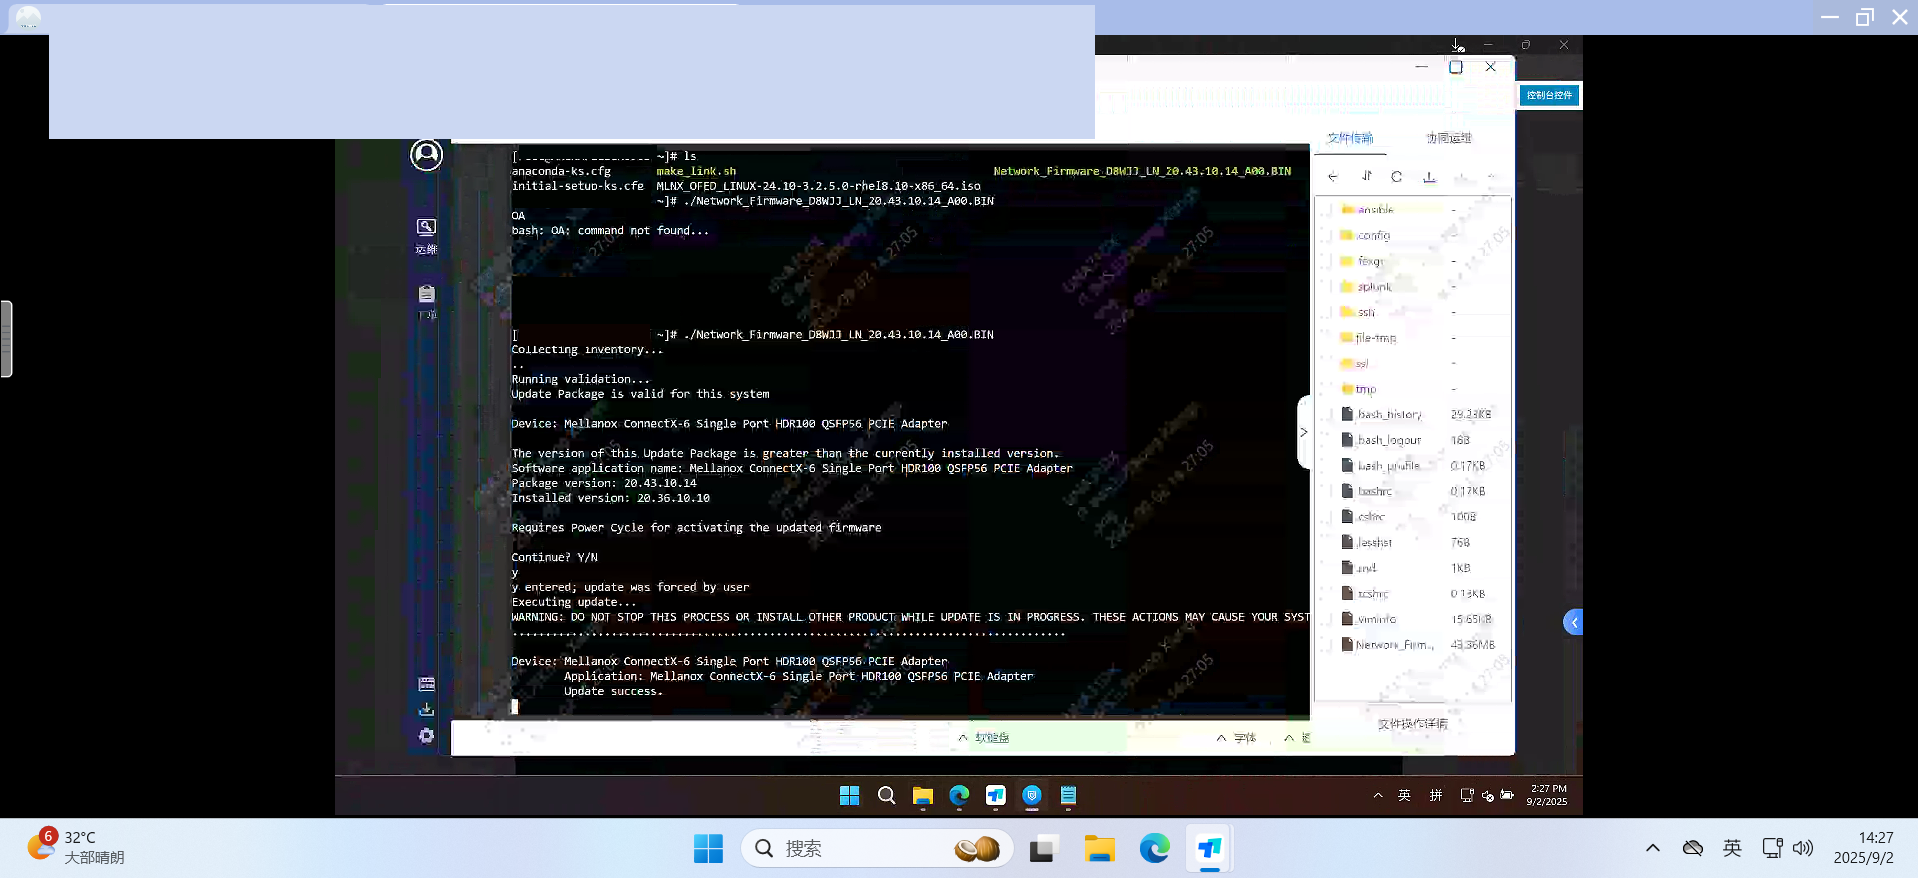
Task: Open the session list icon in lower sidebar
Action: pos(426,684)
